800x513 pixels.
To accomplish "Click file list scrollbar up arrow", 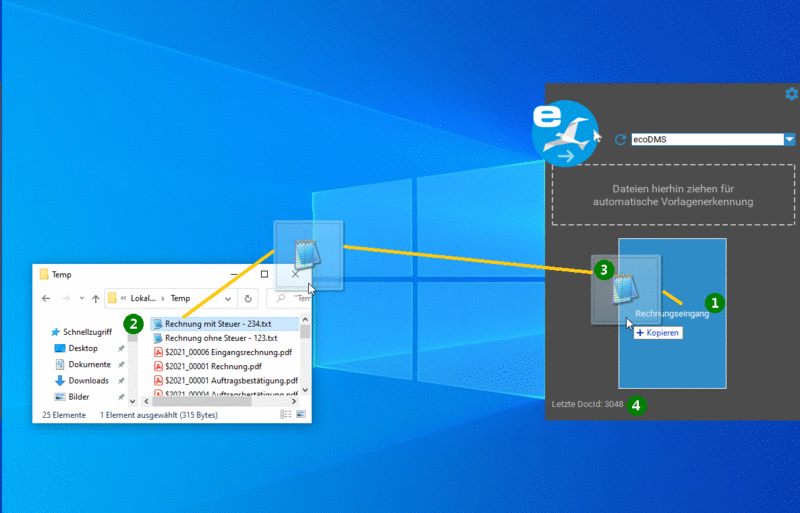I will pos(305,320).
